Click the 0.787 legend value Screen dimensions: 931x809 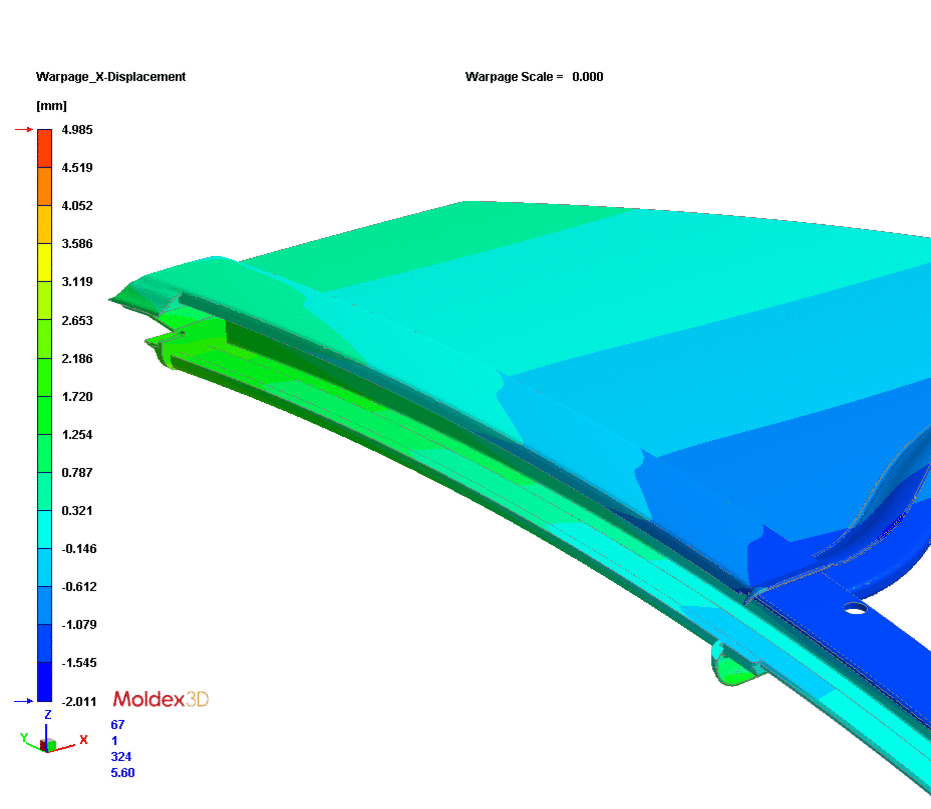77,472
